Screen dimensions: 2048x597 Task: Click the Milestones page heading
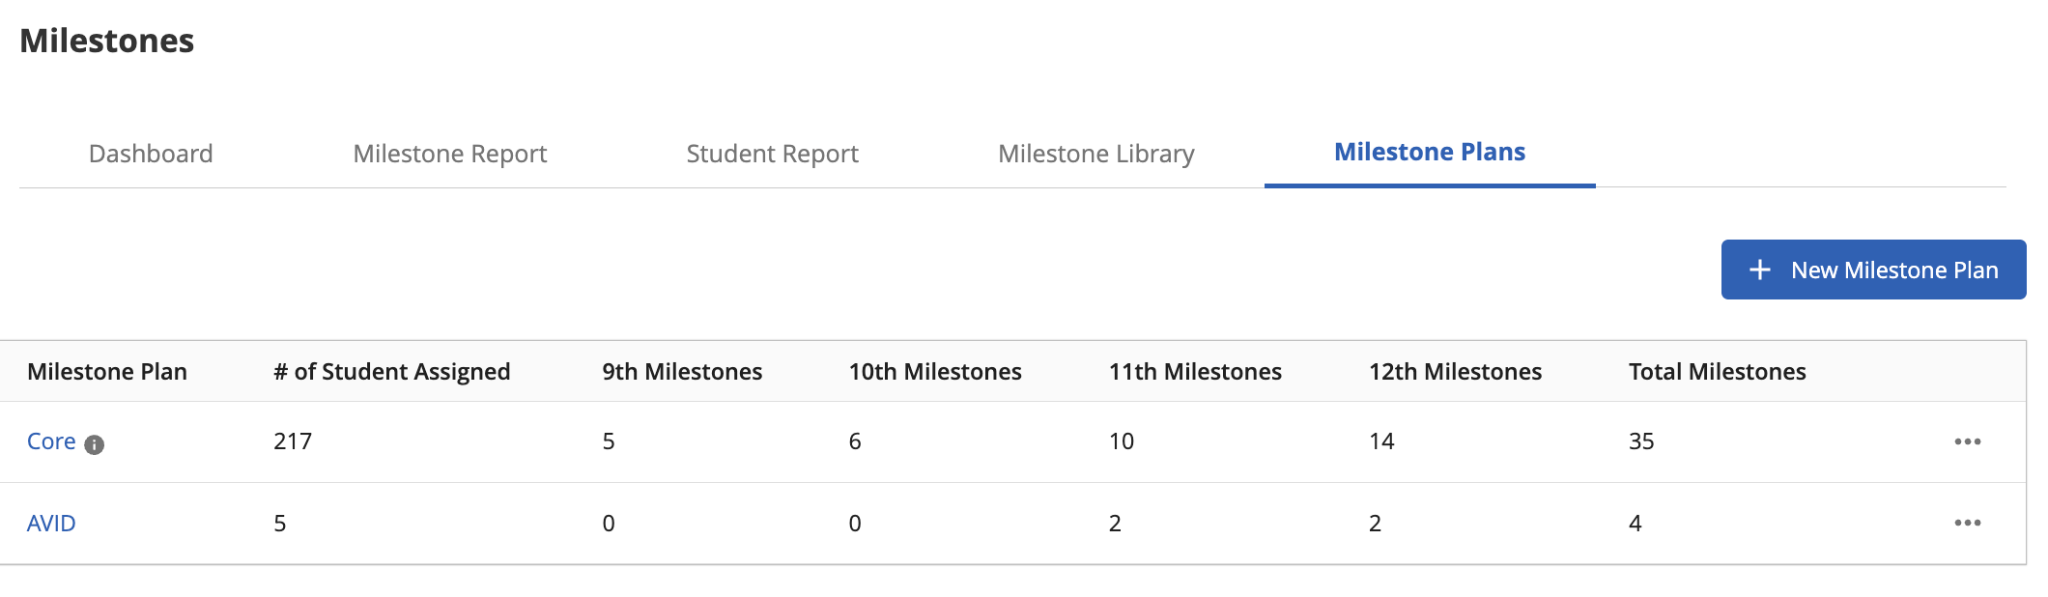point(107,41)
